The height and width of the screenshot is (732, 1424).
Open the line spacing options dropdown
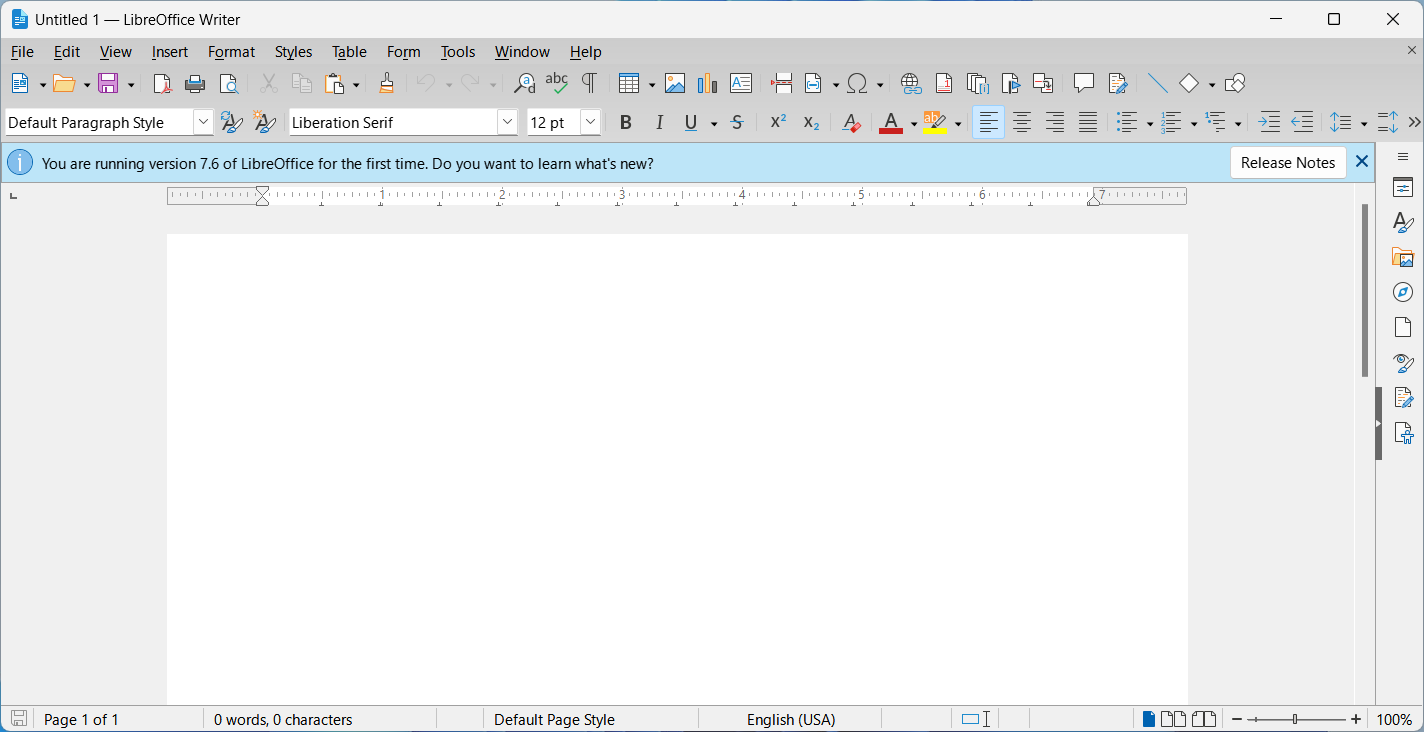click(1361, 122)
